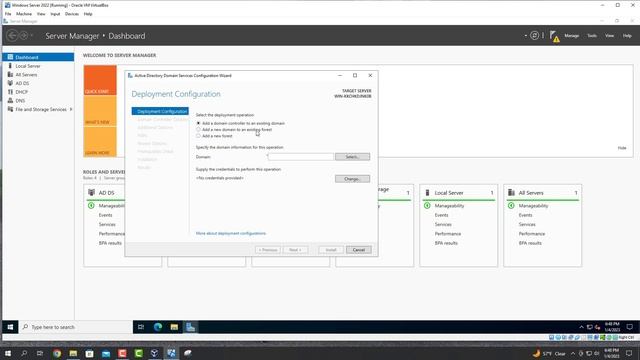Viewport: 640px width, 360px height.
Task: Open the VirtualBox Input menu
Action: click(55, 14)
